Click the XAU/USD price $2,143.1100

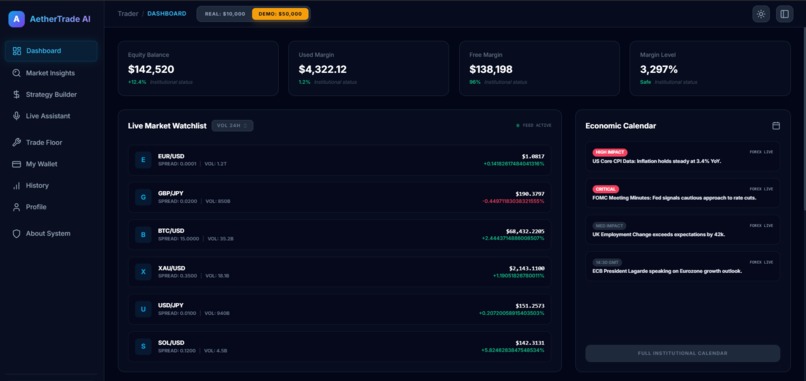click(x=527, y=268)
